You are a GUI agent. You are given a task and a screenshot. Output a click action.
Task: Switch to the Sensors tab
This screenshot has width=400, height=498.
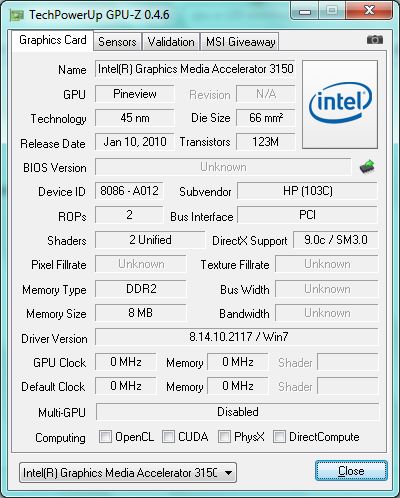(x=117, y=42)
